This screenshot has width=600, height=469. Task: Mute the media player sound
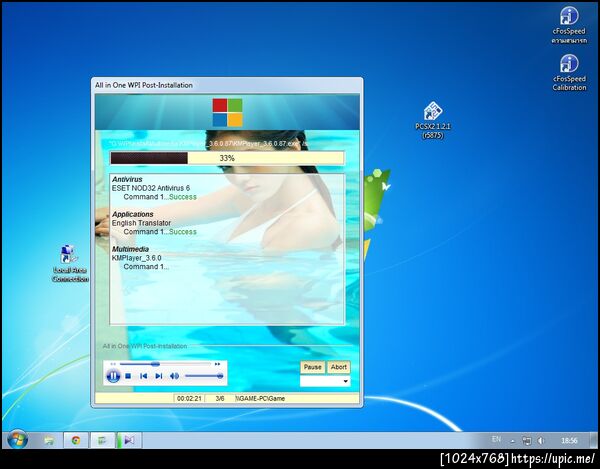point(174,376)
